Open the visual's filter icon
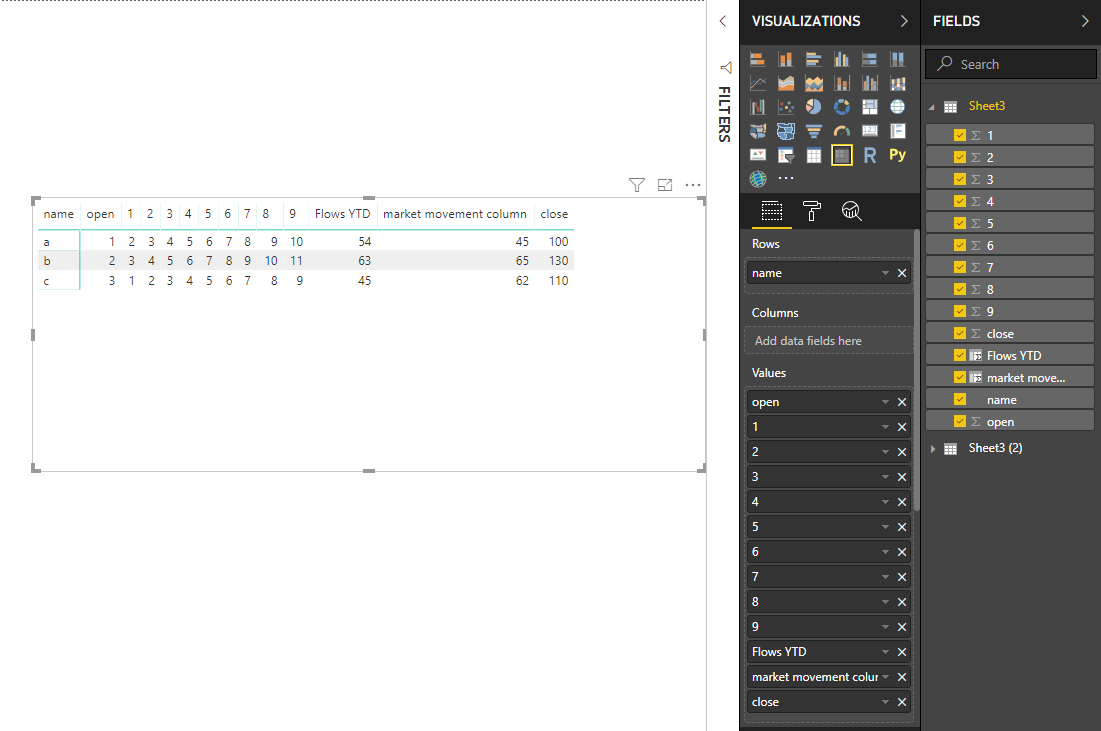The width and height of the screenshot is (1101, 731). (x=637, y=185)
